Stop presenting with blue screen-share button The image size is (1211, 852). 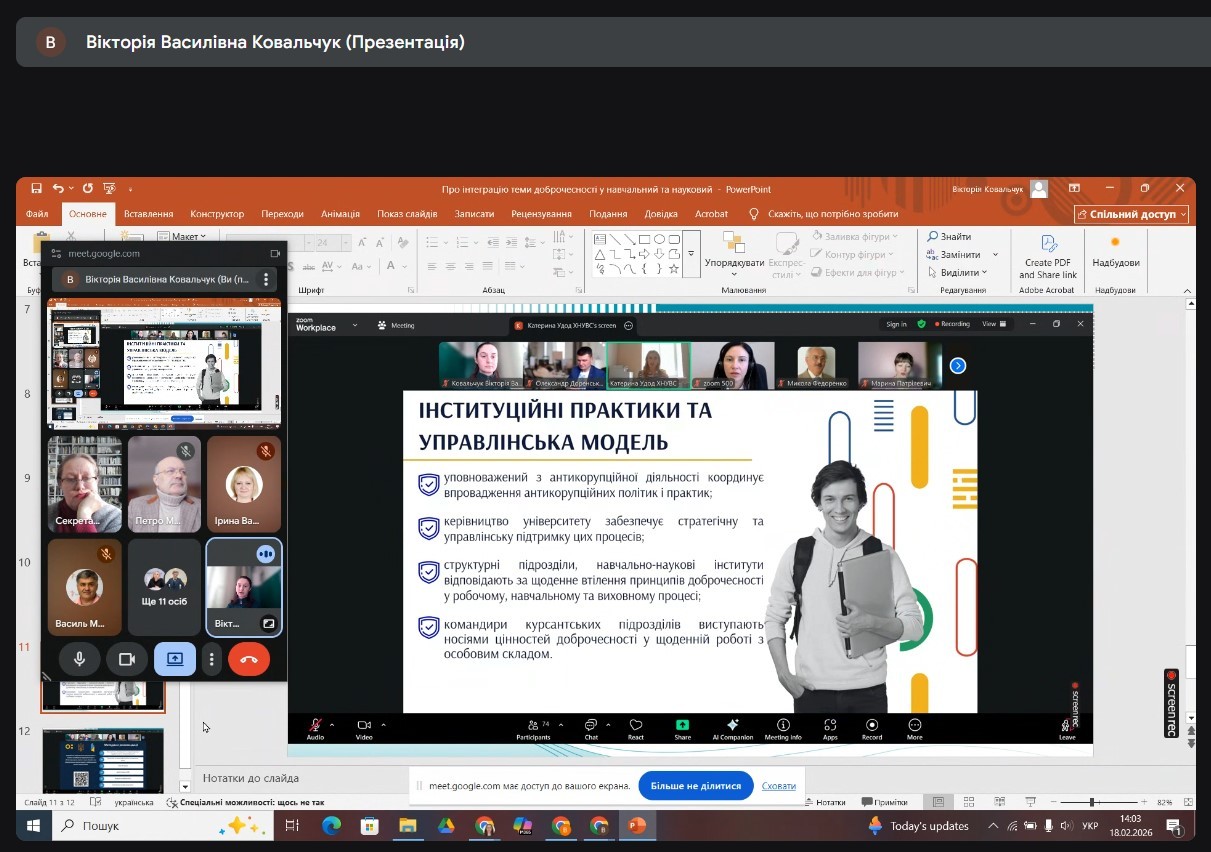click(175, 659)
